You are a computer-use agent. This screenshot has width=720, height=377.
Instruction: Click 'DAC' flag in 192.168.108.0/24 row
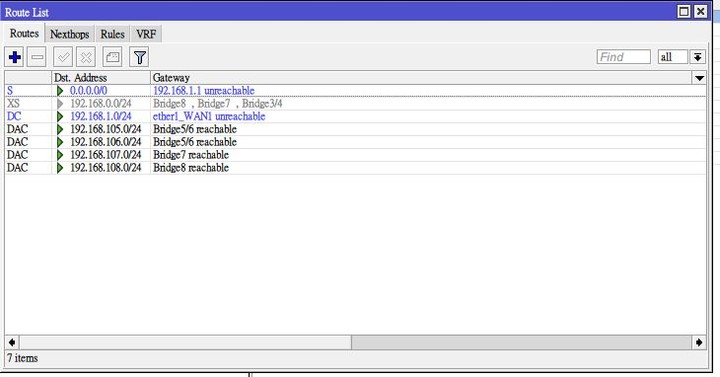17,168
